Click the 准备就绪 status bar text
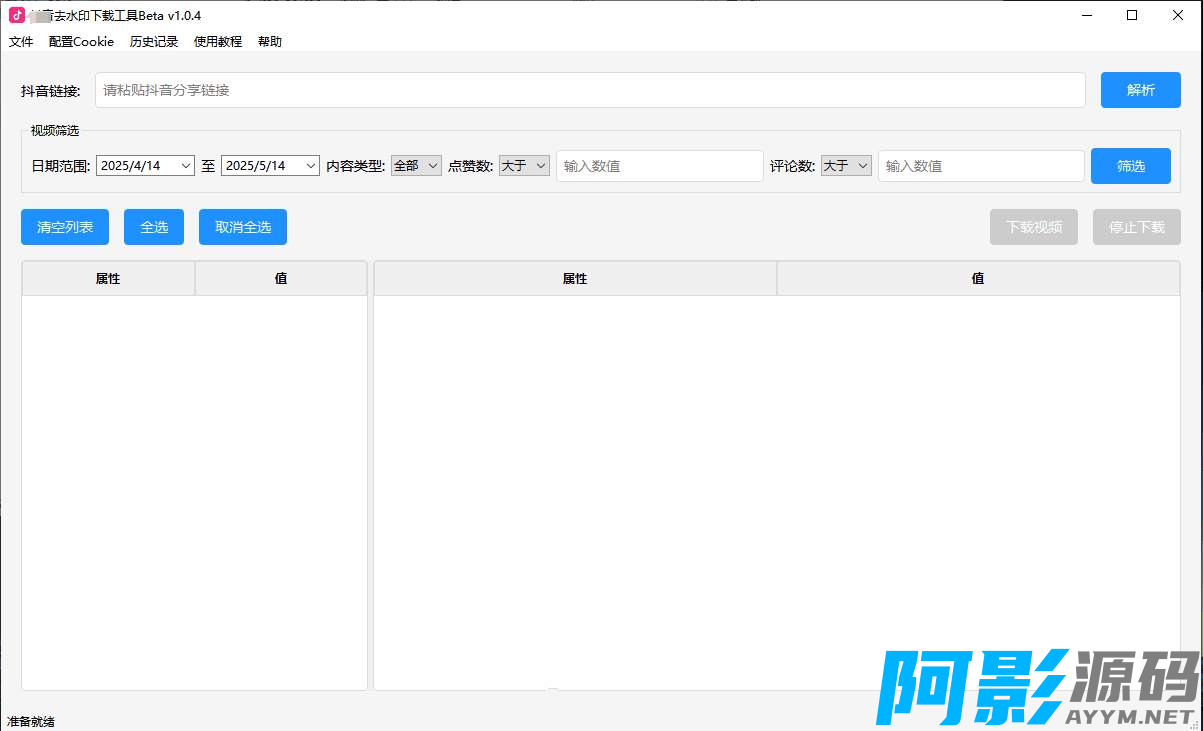The height and width of the screenshot is (731, 1203). tap(31, 721)
